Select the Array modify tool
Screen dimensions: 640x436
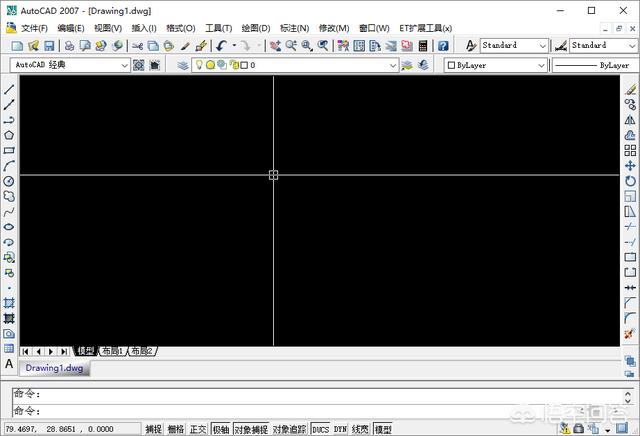[630, 150]
